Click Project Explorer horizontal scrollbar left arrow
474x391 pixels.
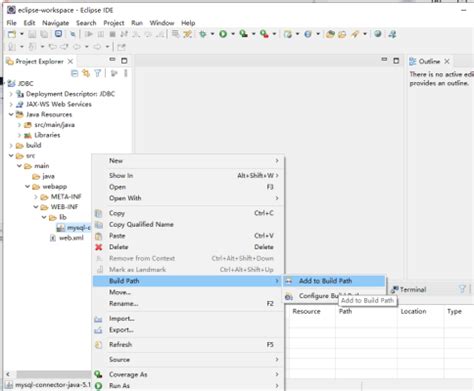pos(8,374)
